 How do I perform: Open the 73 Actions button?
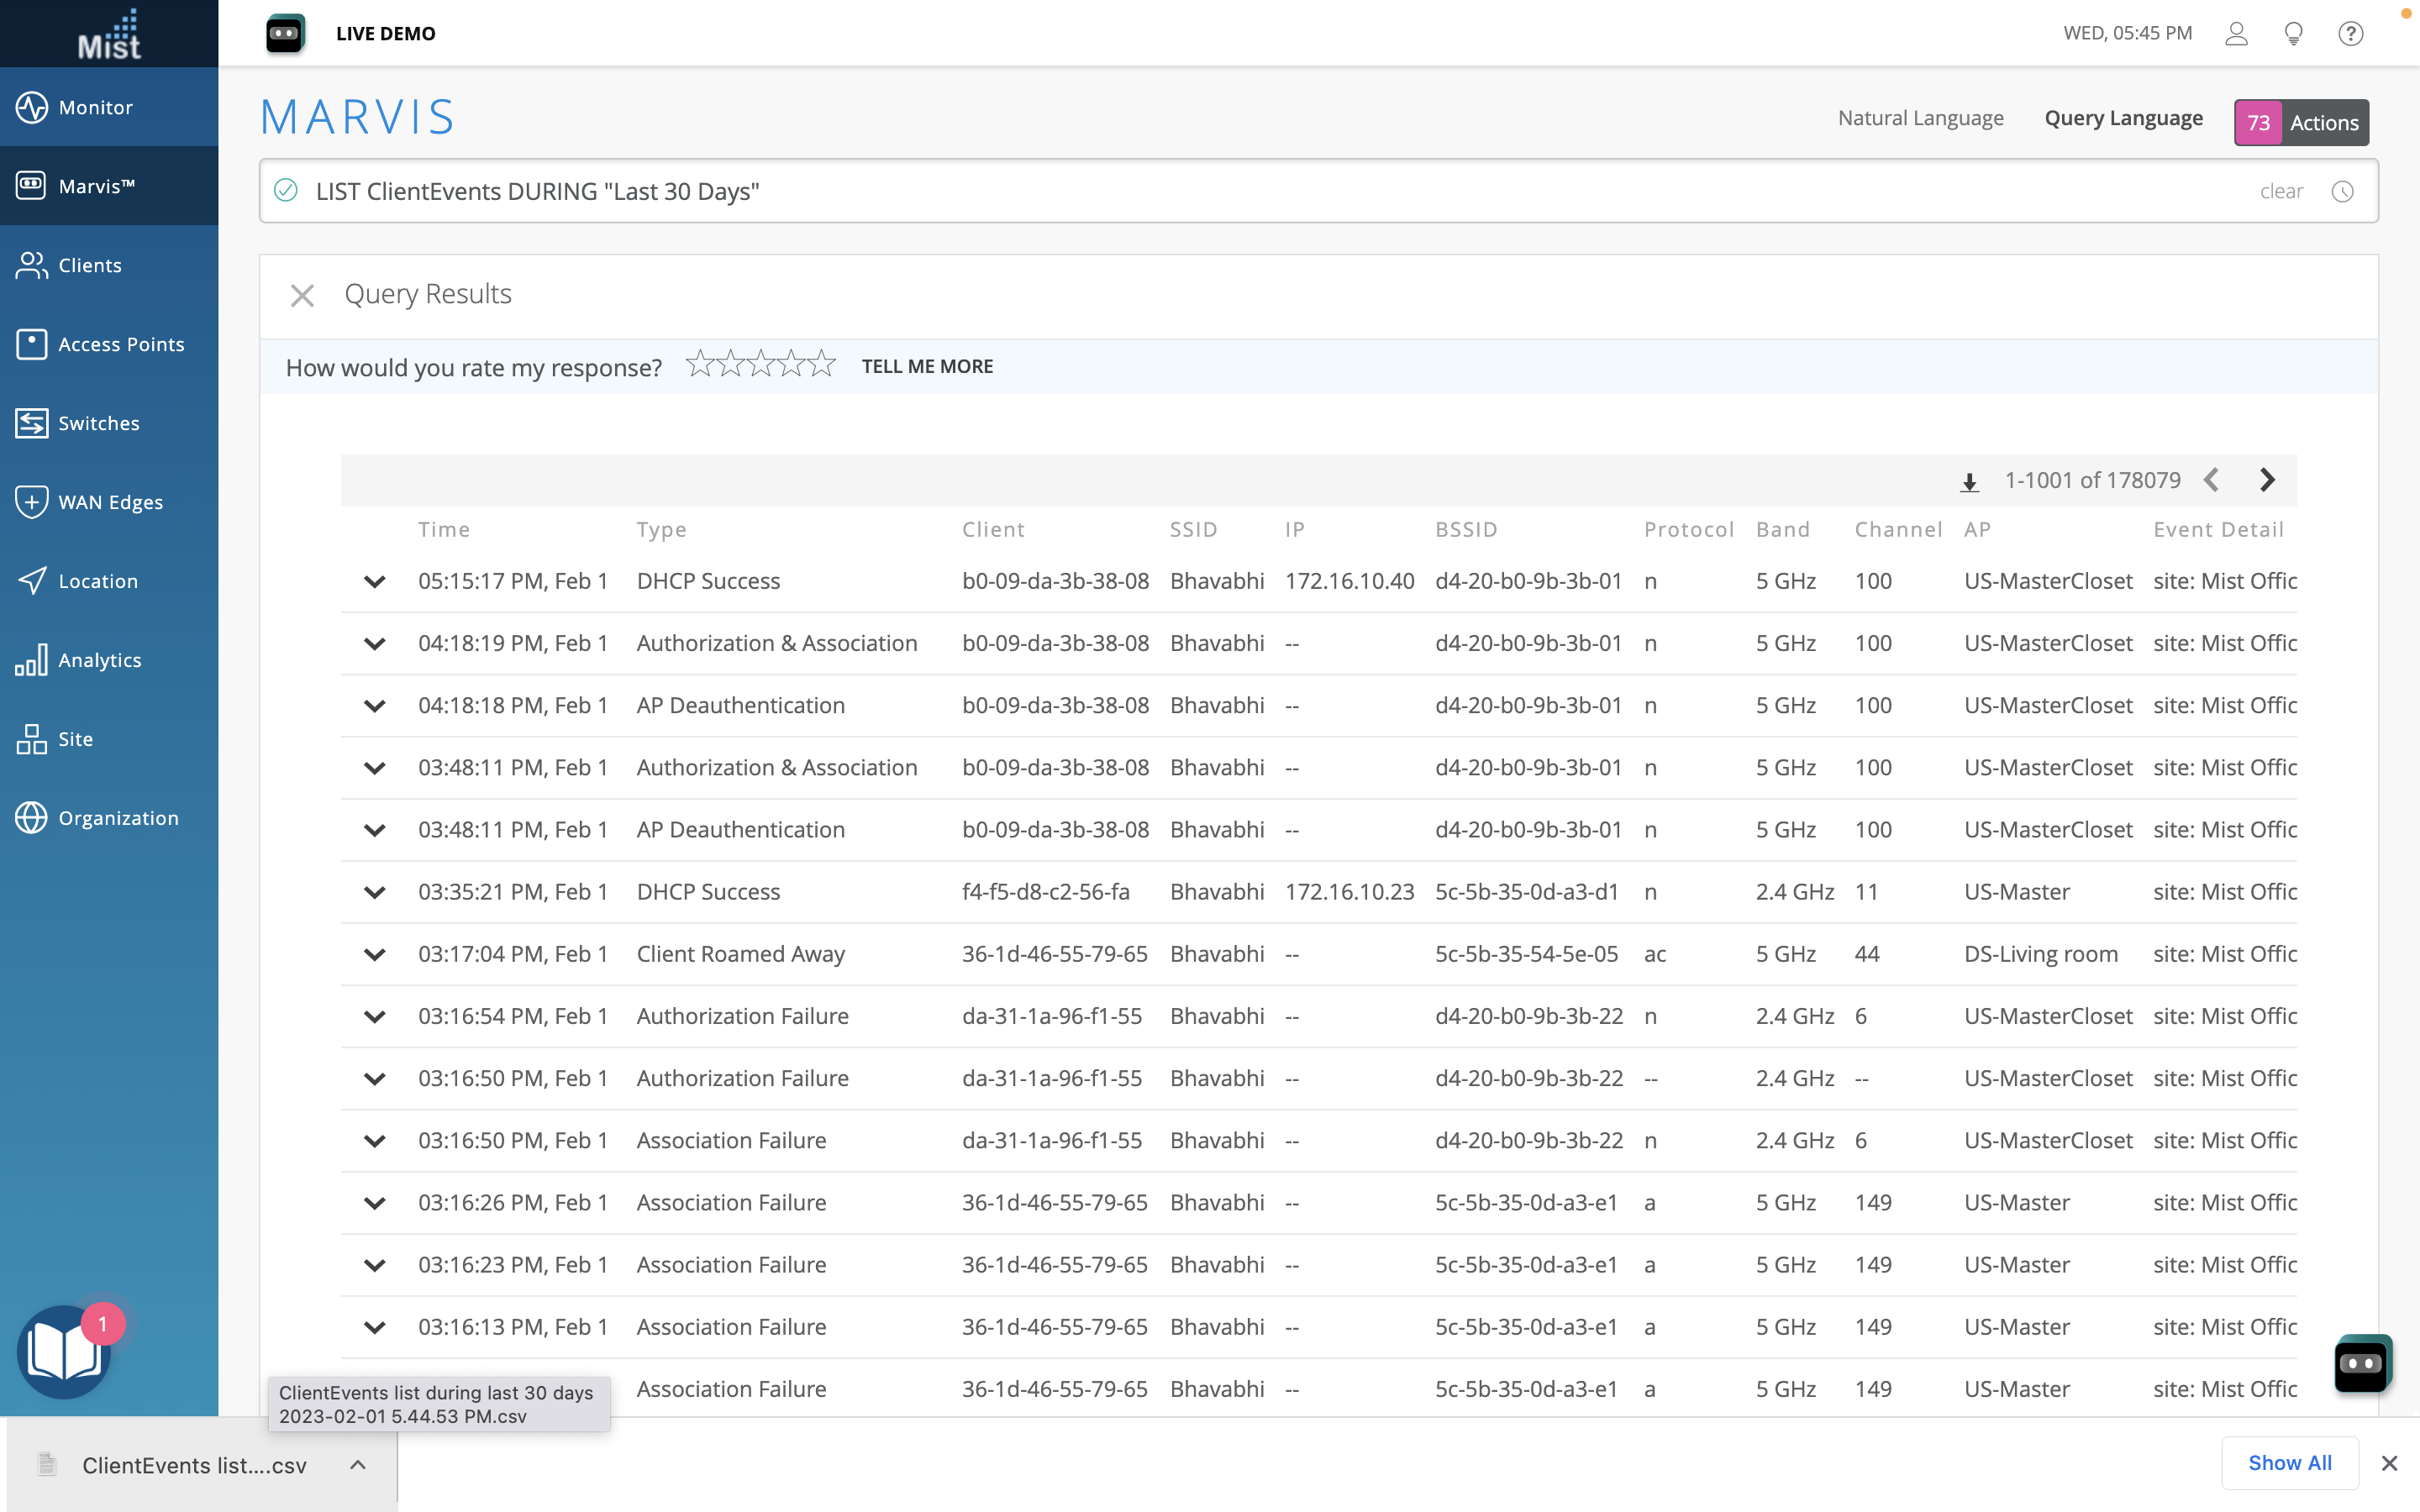[2301, 122]
